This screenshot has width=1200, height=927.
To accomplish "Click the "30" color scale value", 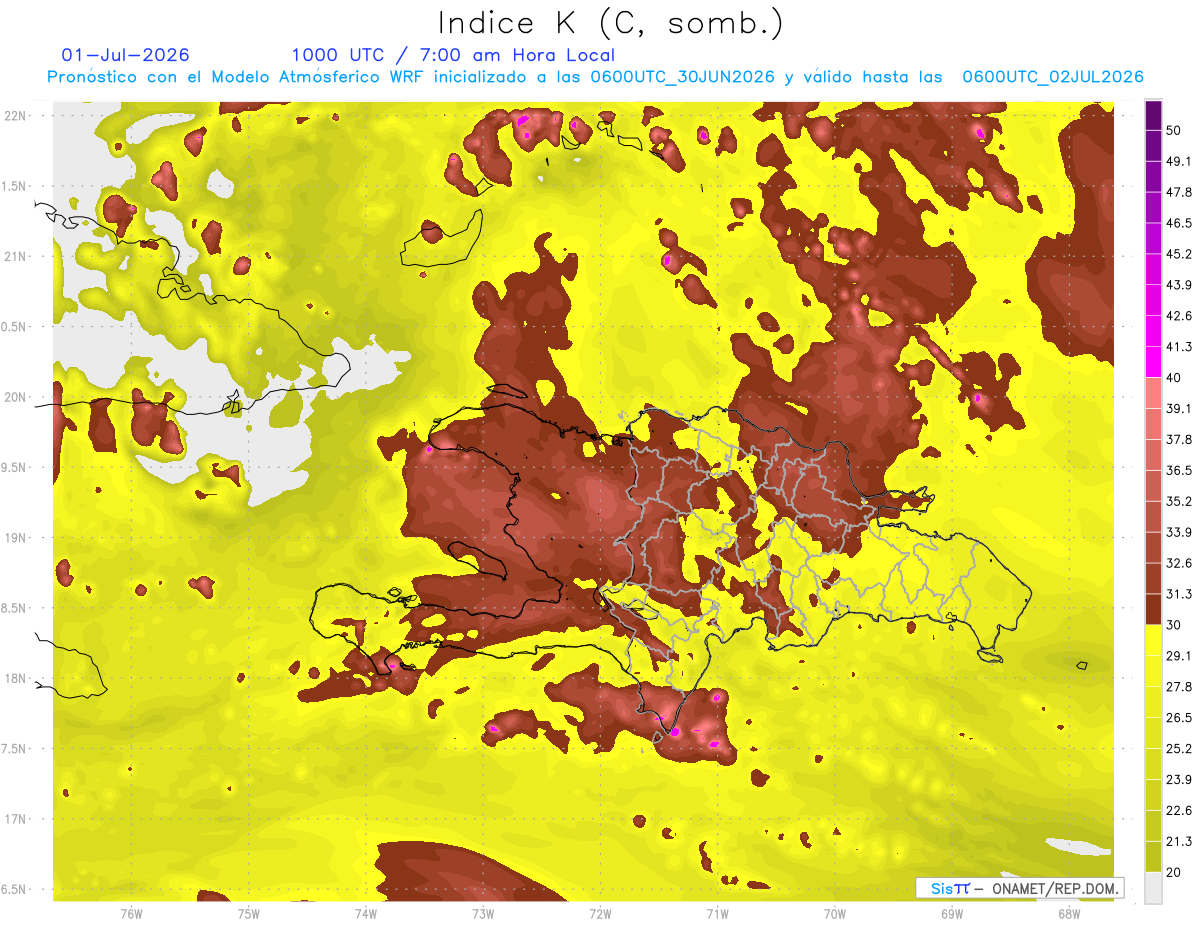I will click(1174, 625).
